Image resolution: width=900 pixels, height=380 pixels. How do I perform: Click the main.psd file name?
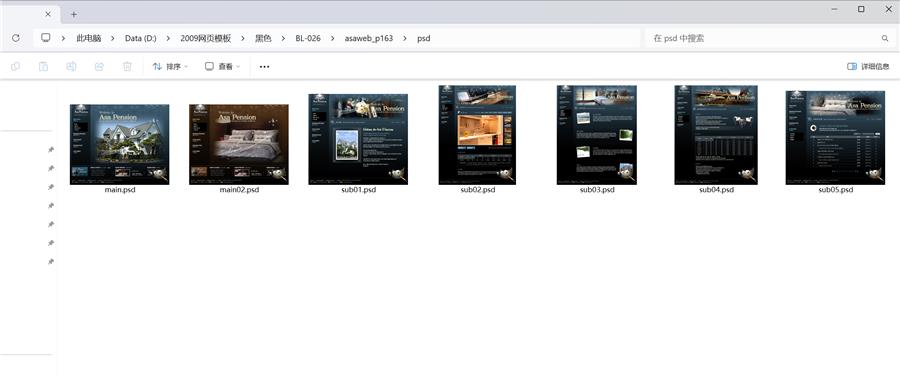coord(120,189)
